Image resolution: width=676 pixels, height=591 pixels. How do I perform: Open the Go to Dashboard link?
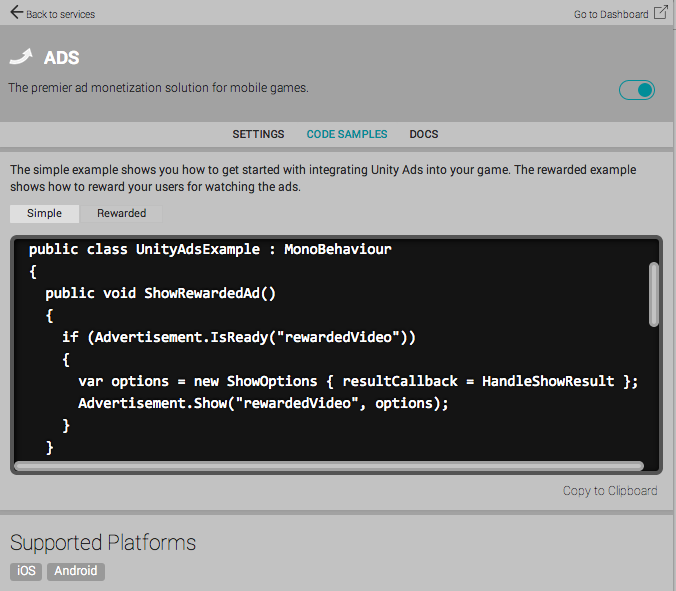coord(611,15)
